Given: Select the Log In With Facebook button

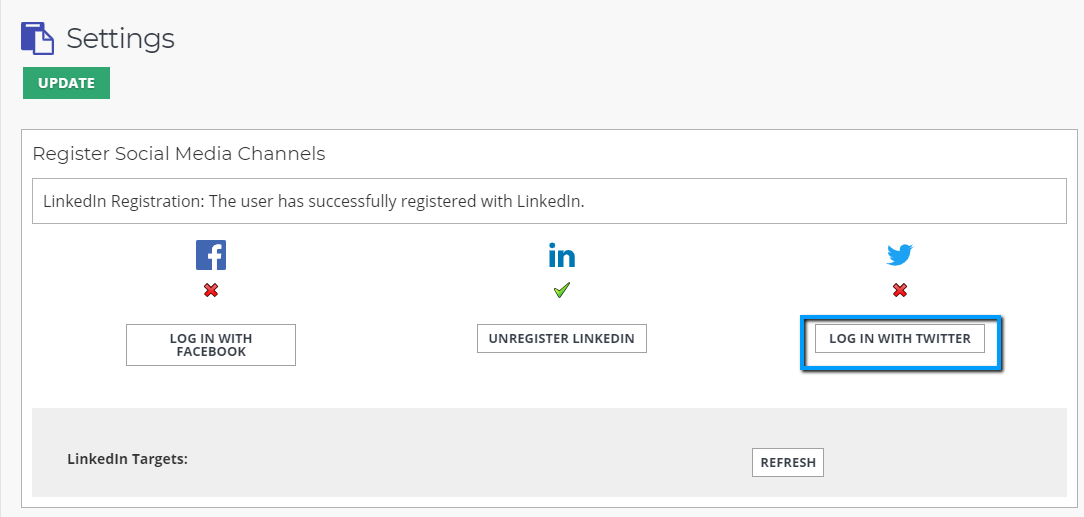Looking at the screenshot, I should coord(211,345).
